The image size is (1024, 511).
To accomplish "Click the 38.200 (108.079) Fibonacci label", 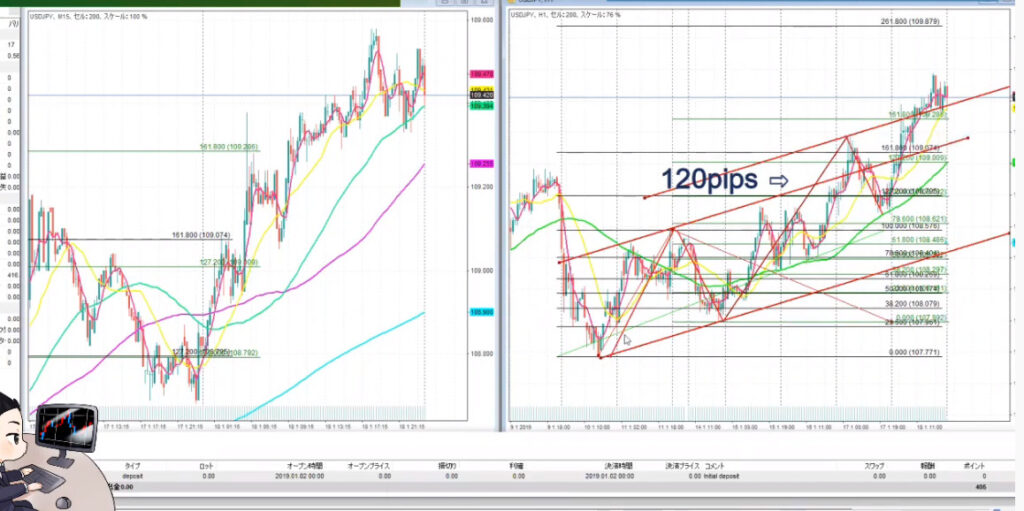I will click(x=913, y=304).
